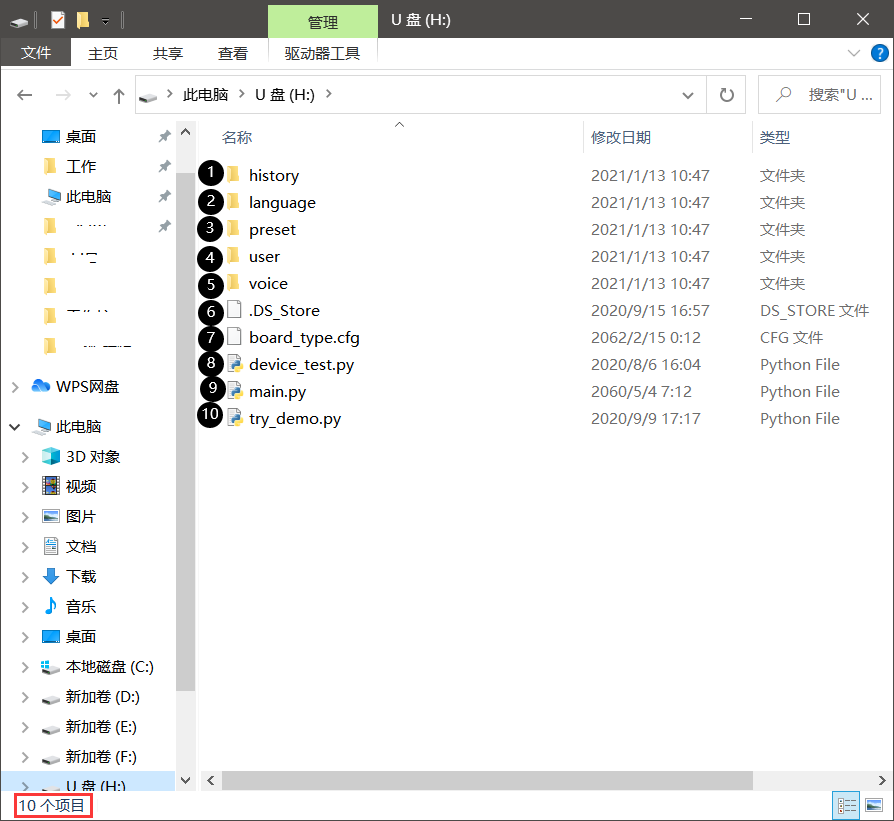894x821 pixels.
Task: Open the recent locations dropdown arrow
Action: point(94,95)
